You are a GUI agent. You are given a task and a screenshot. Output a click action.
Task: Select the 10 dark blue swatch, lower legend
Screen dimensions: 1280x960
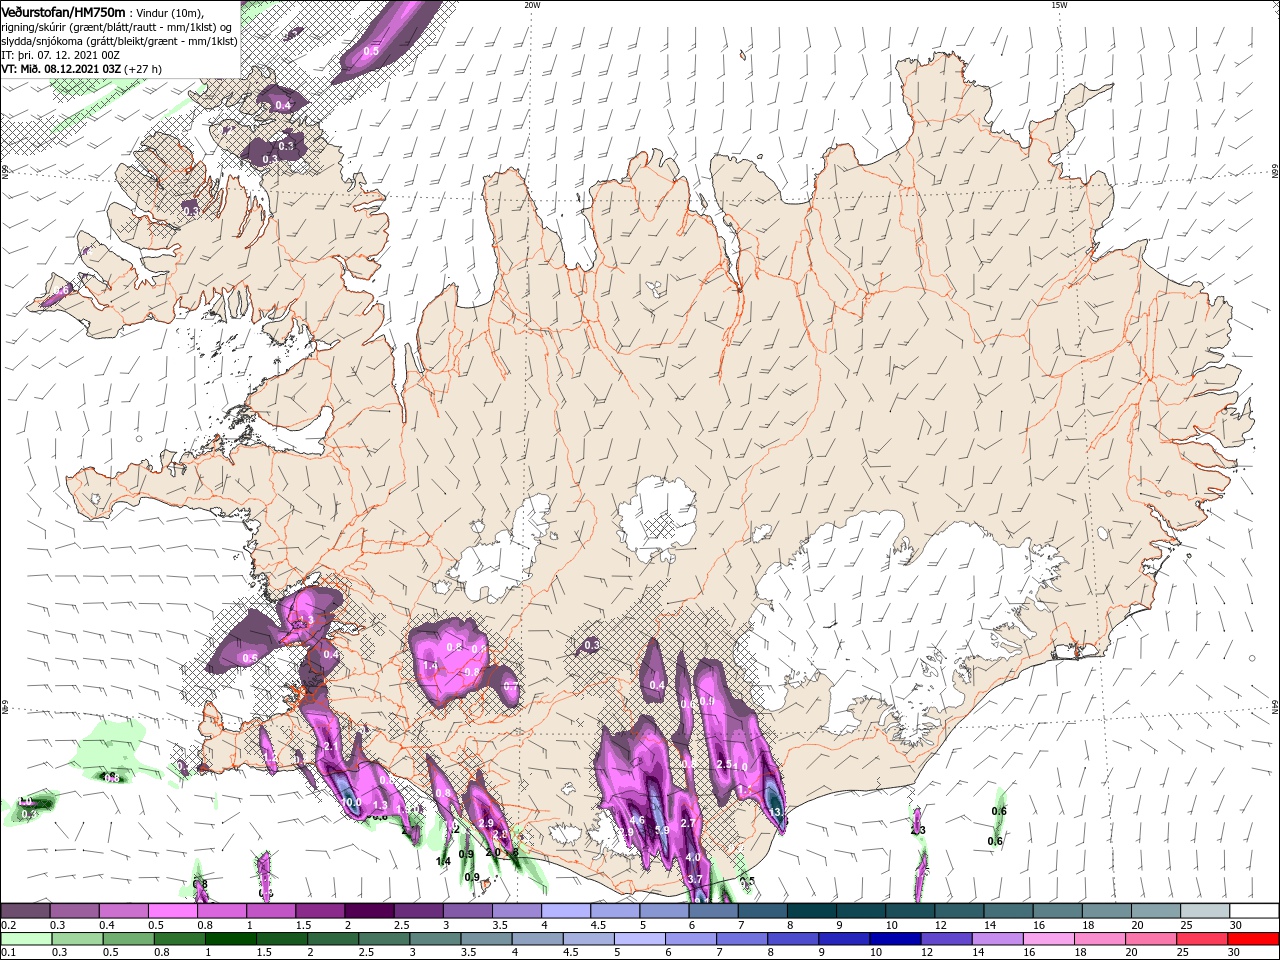[893, 939]
